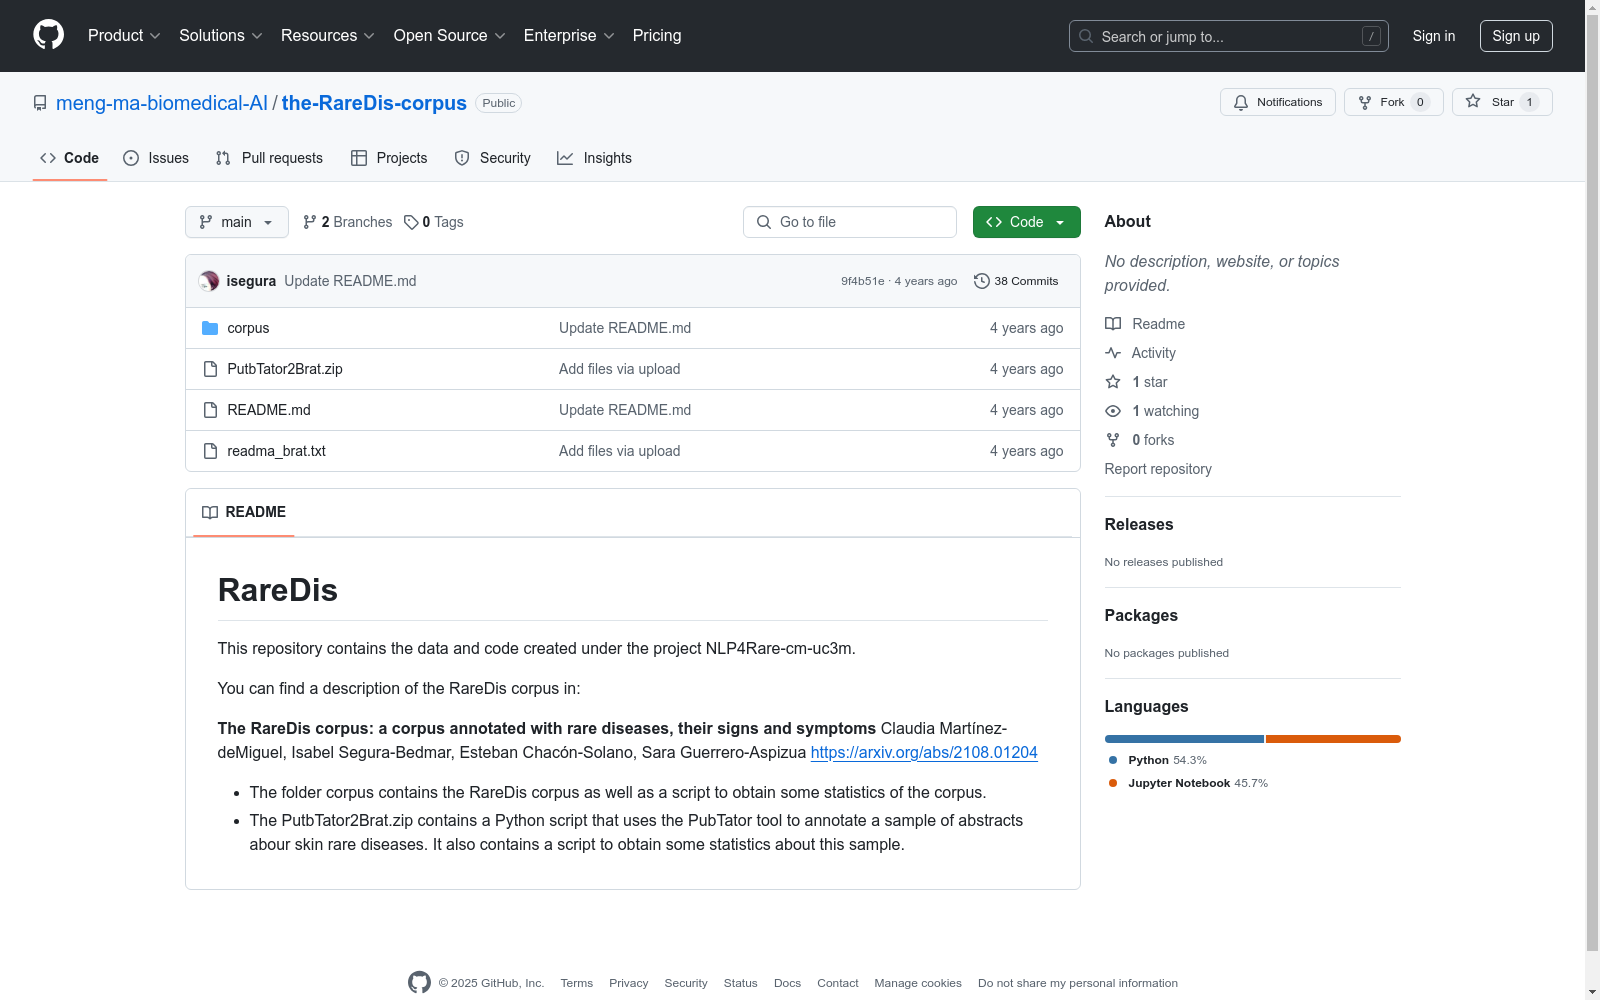This screenshot has width=1600, height=1000.
Task: Open the footer Contact link
Action: tap(838, 983)
